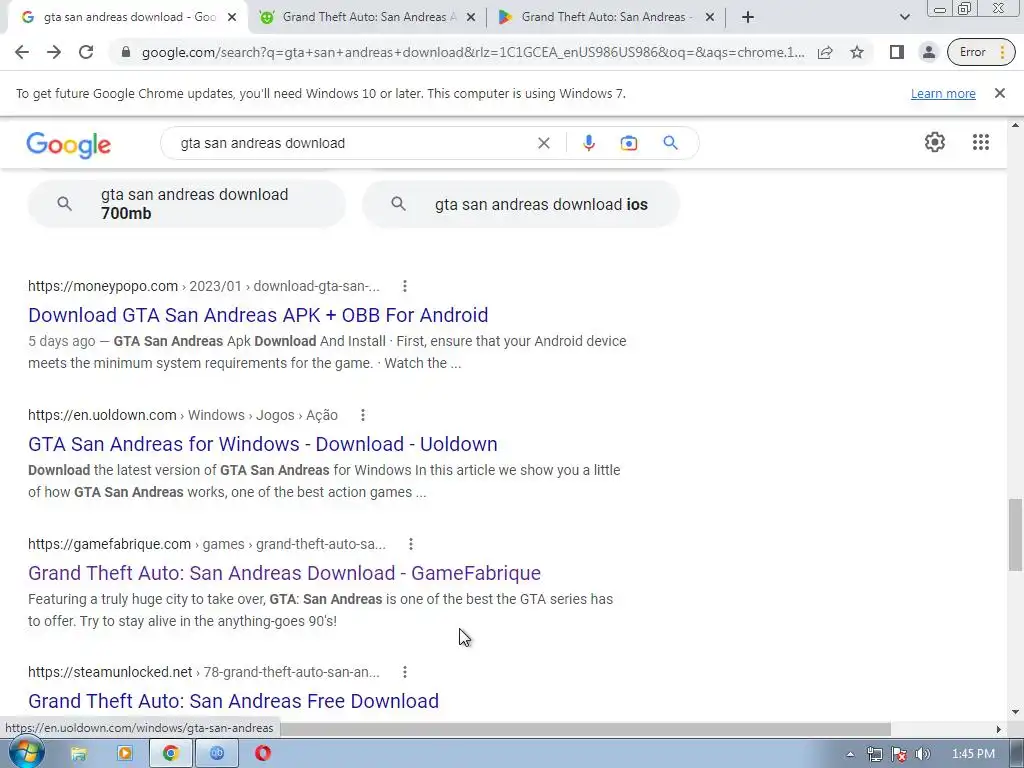Screen dimensions: 1024x768
Task: Open the Google apps grid
Action: (980, 142)
